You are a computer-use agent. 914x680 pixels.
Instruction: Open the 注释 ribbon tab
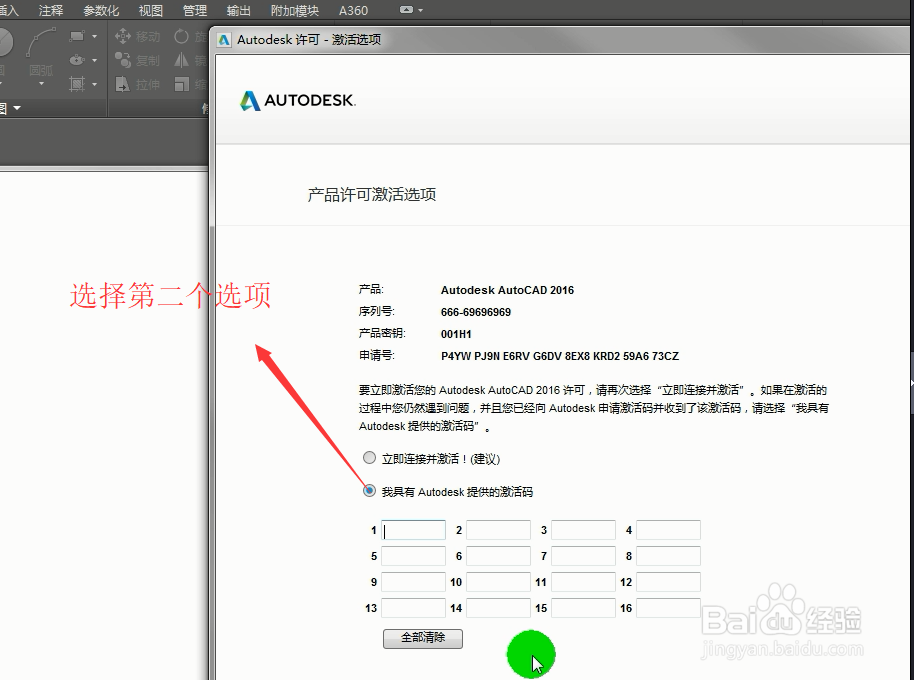(51, 10)
